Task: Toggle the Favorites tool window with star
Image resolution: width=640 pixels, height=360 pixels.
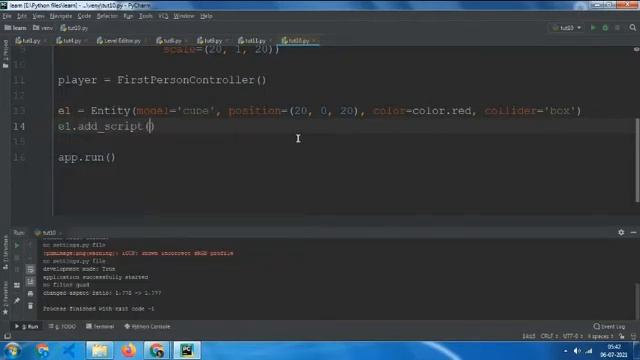Action: point(5,299)
